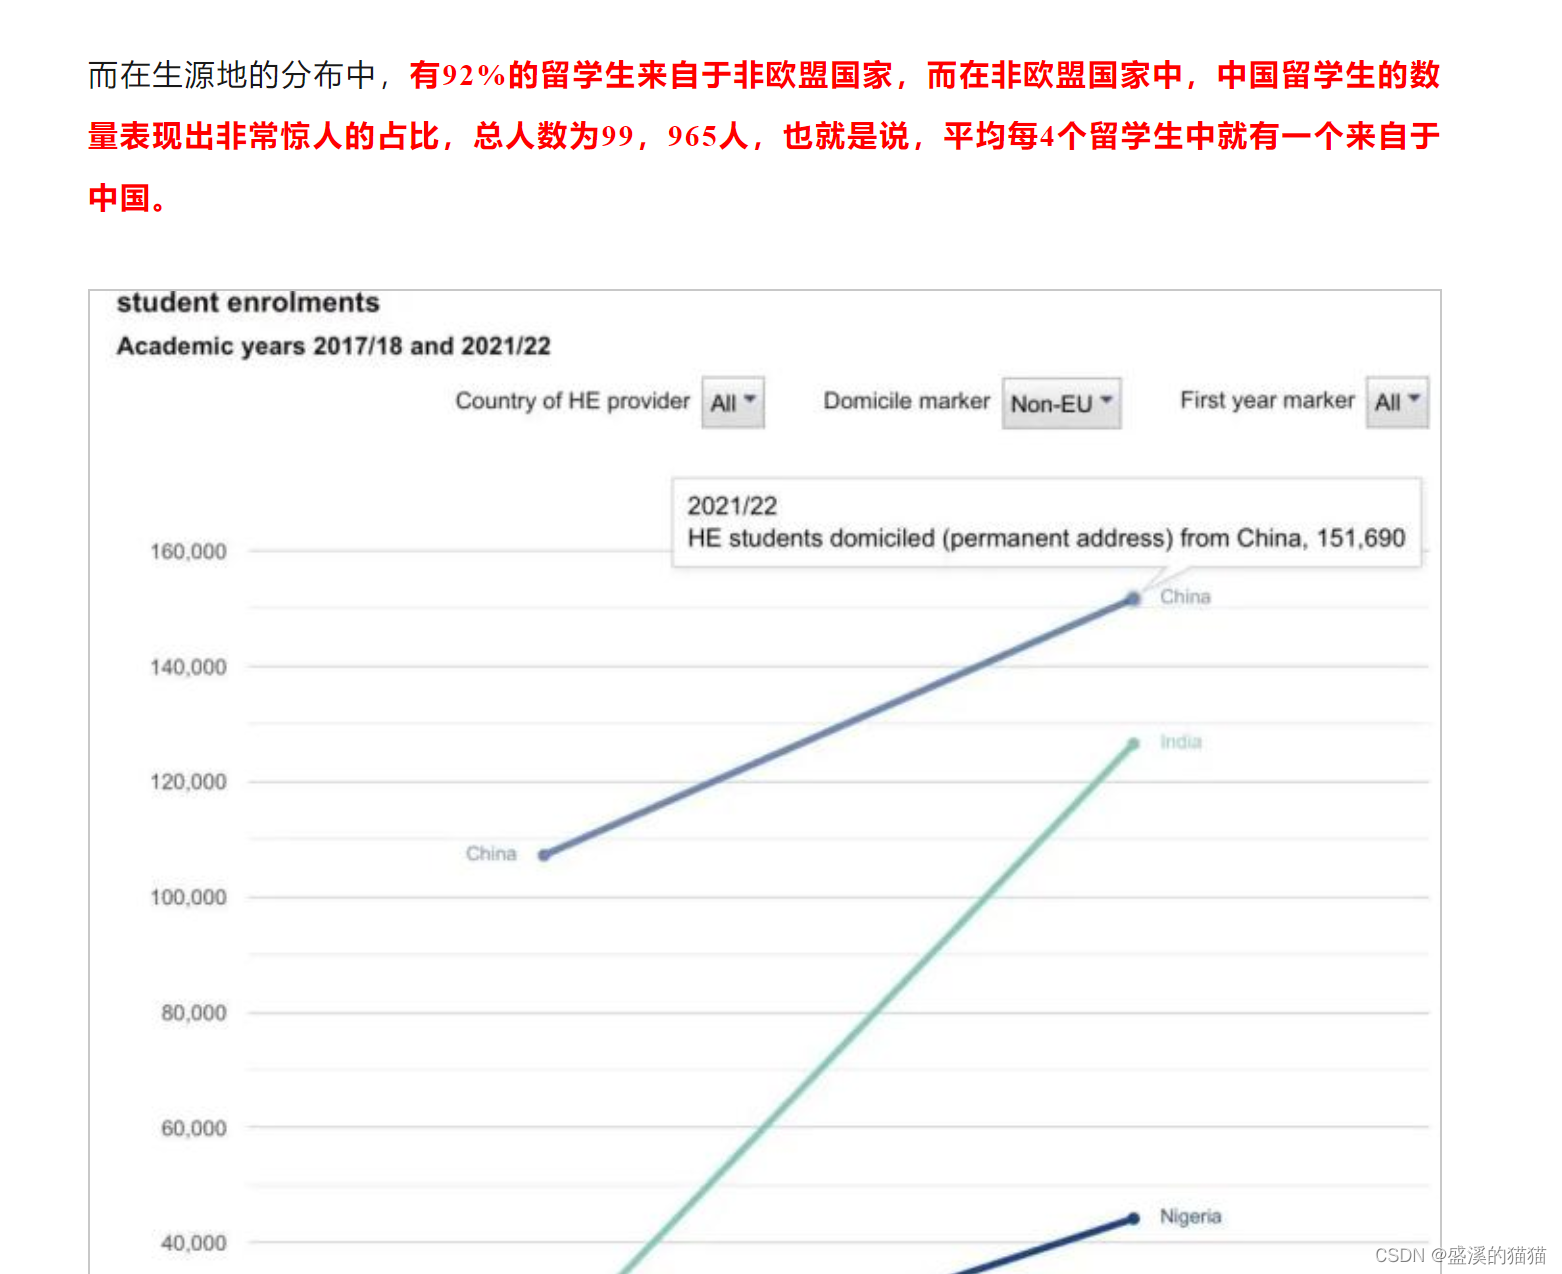Click the Nigeria series label
This screenshot has width=1562, height=1274.
(1190, 1217)
